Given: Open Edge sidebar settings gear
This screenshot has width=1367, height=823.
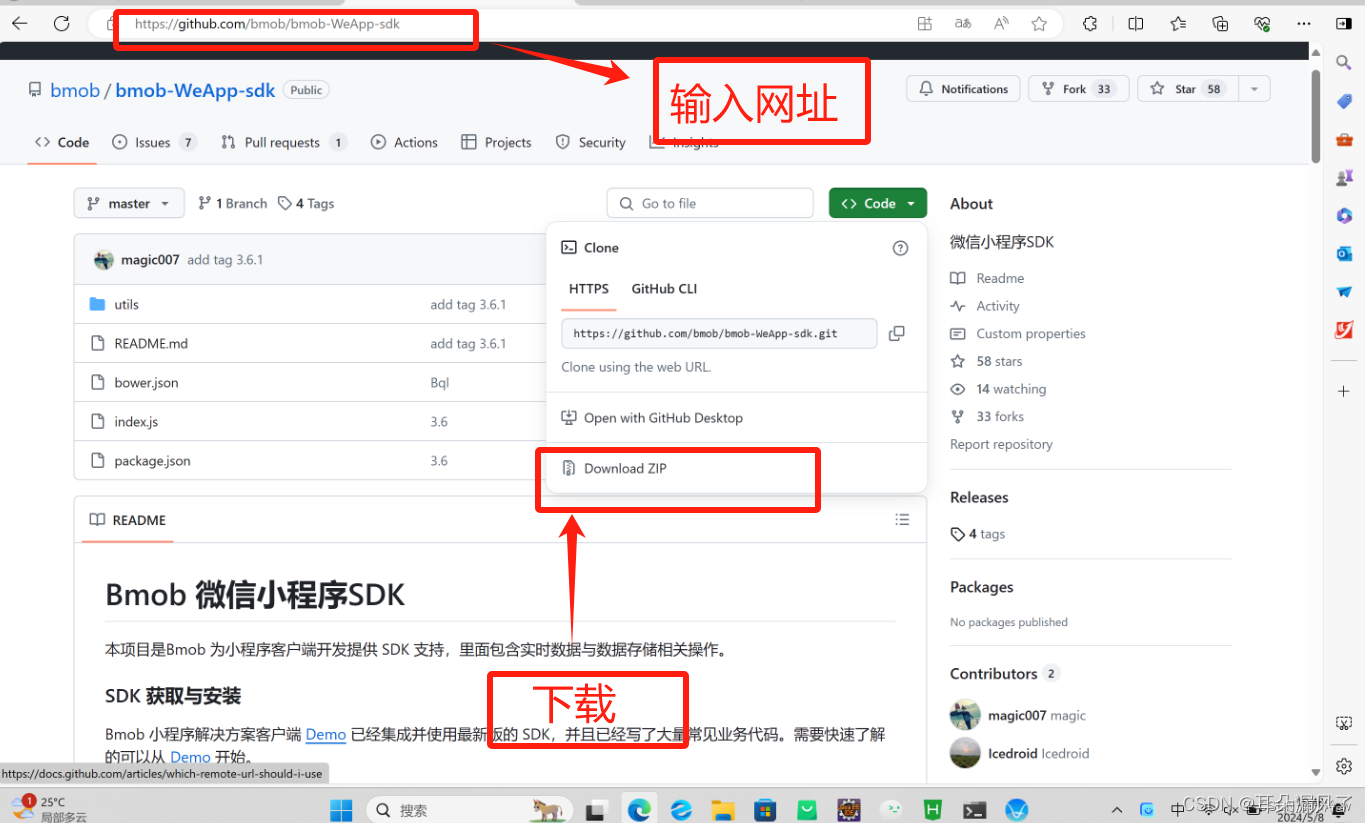Looking at the screenshot, I should pyautogui.click(x=1344, y=766).
